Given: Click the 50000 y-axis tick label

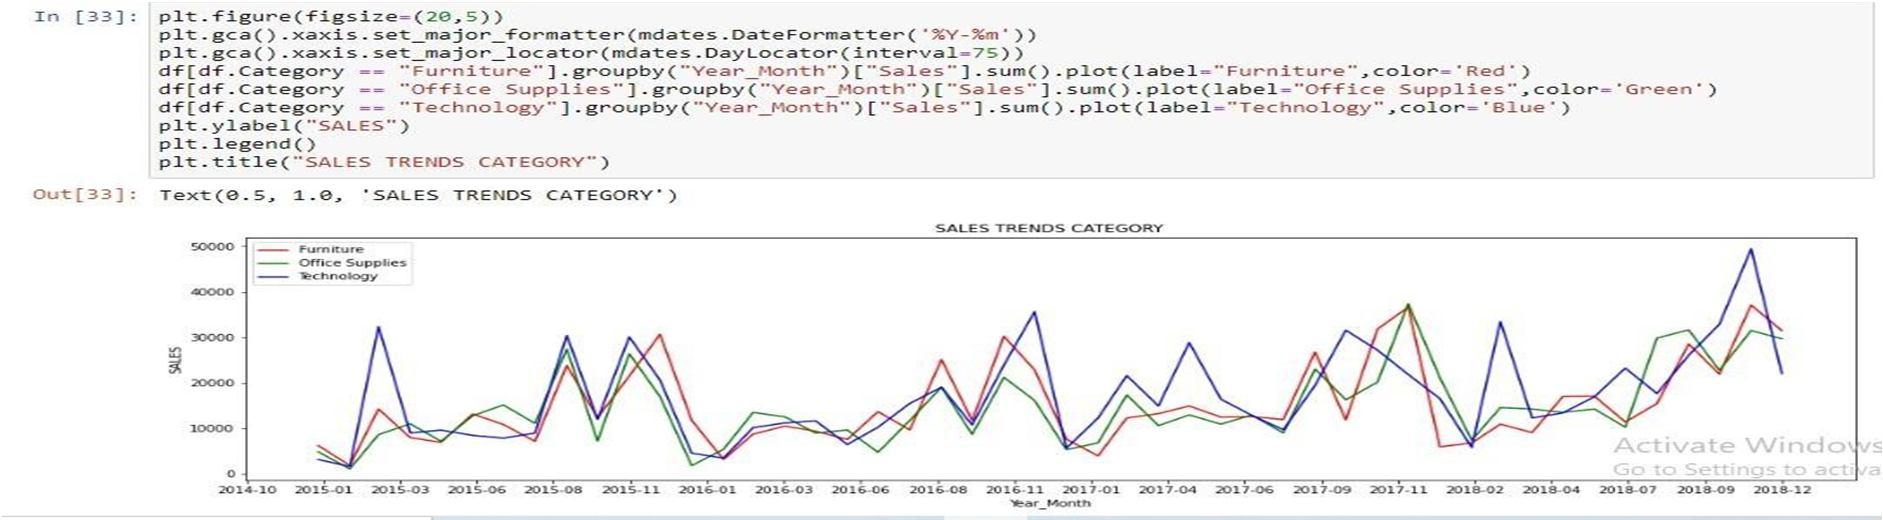Looking at the screenshot, I should click(216, 247).
